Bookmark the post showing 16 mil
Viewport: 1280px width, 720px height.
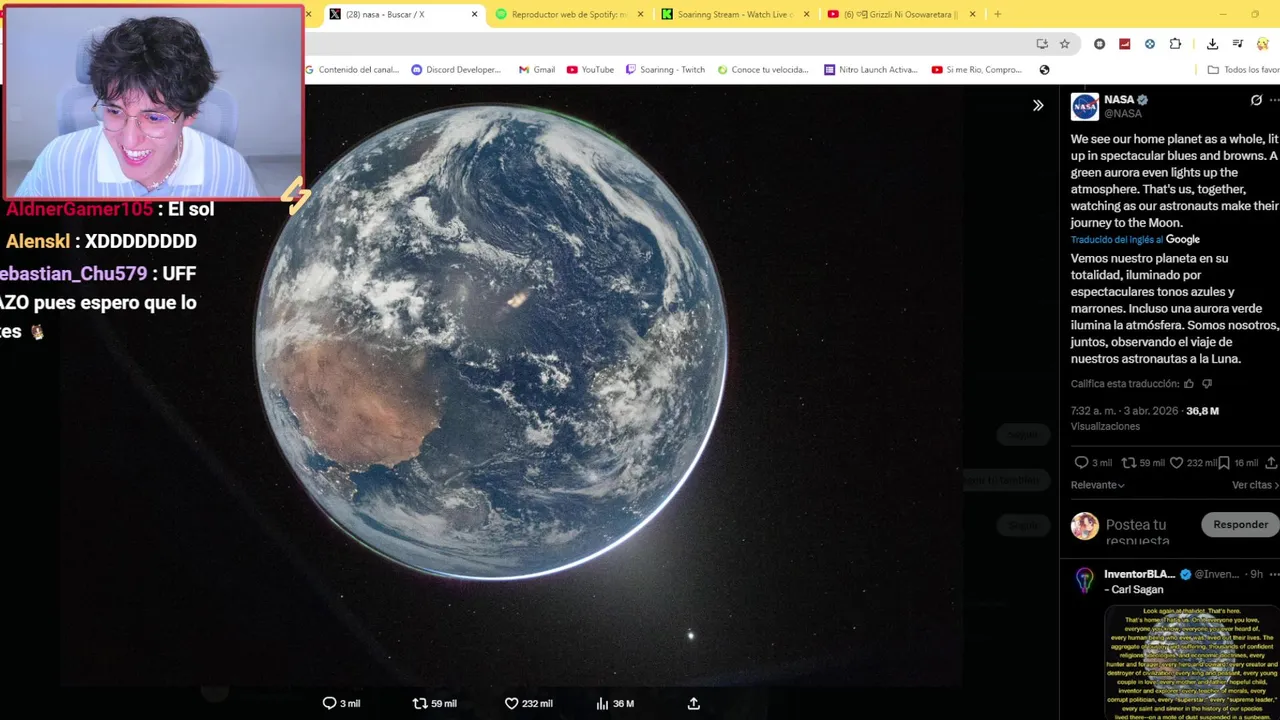tap(1224, 463)
